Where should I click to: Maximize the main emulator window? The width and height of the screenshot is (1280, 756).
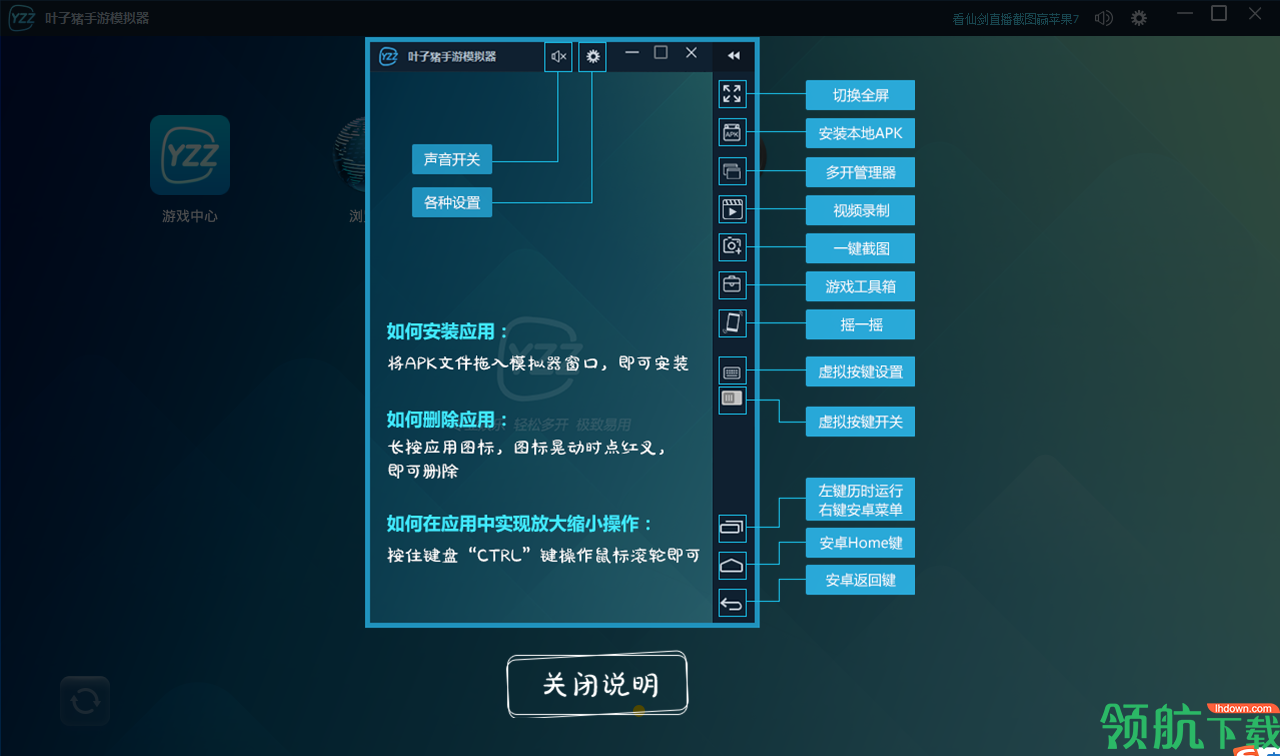(1219, 14)
